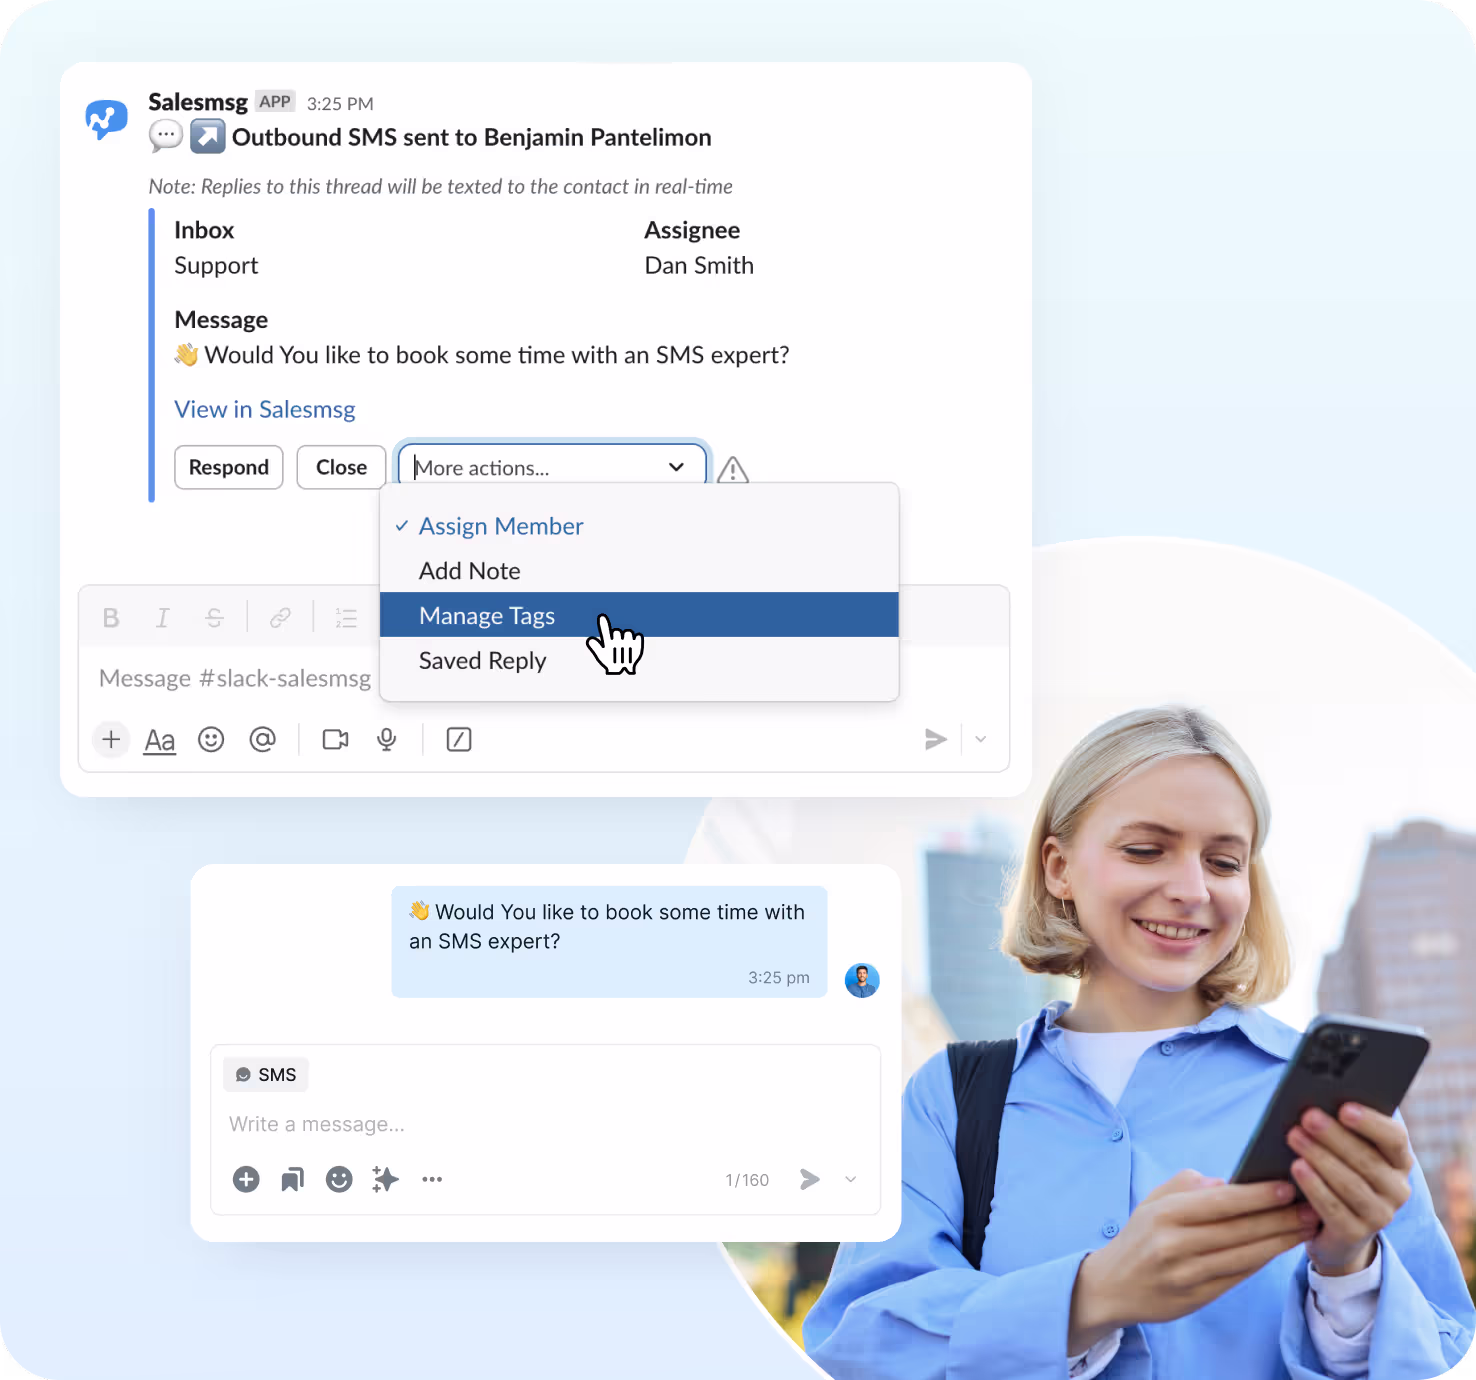Toggle strikethrough formatting in Slack composer
The width and height of the screenshot is (1476, 1380).
214,618
